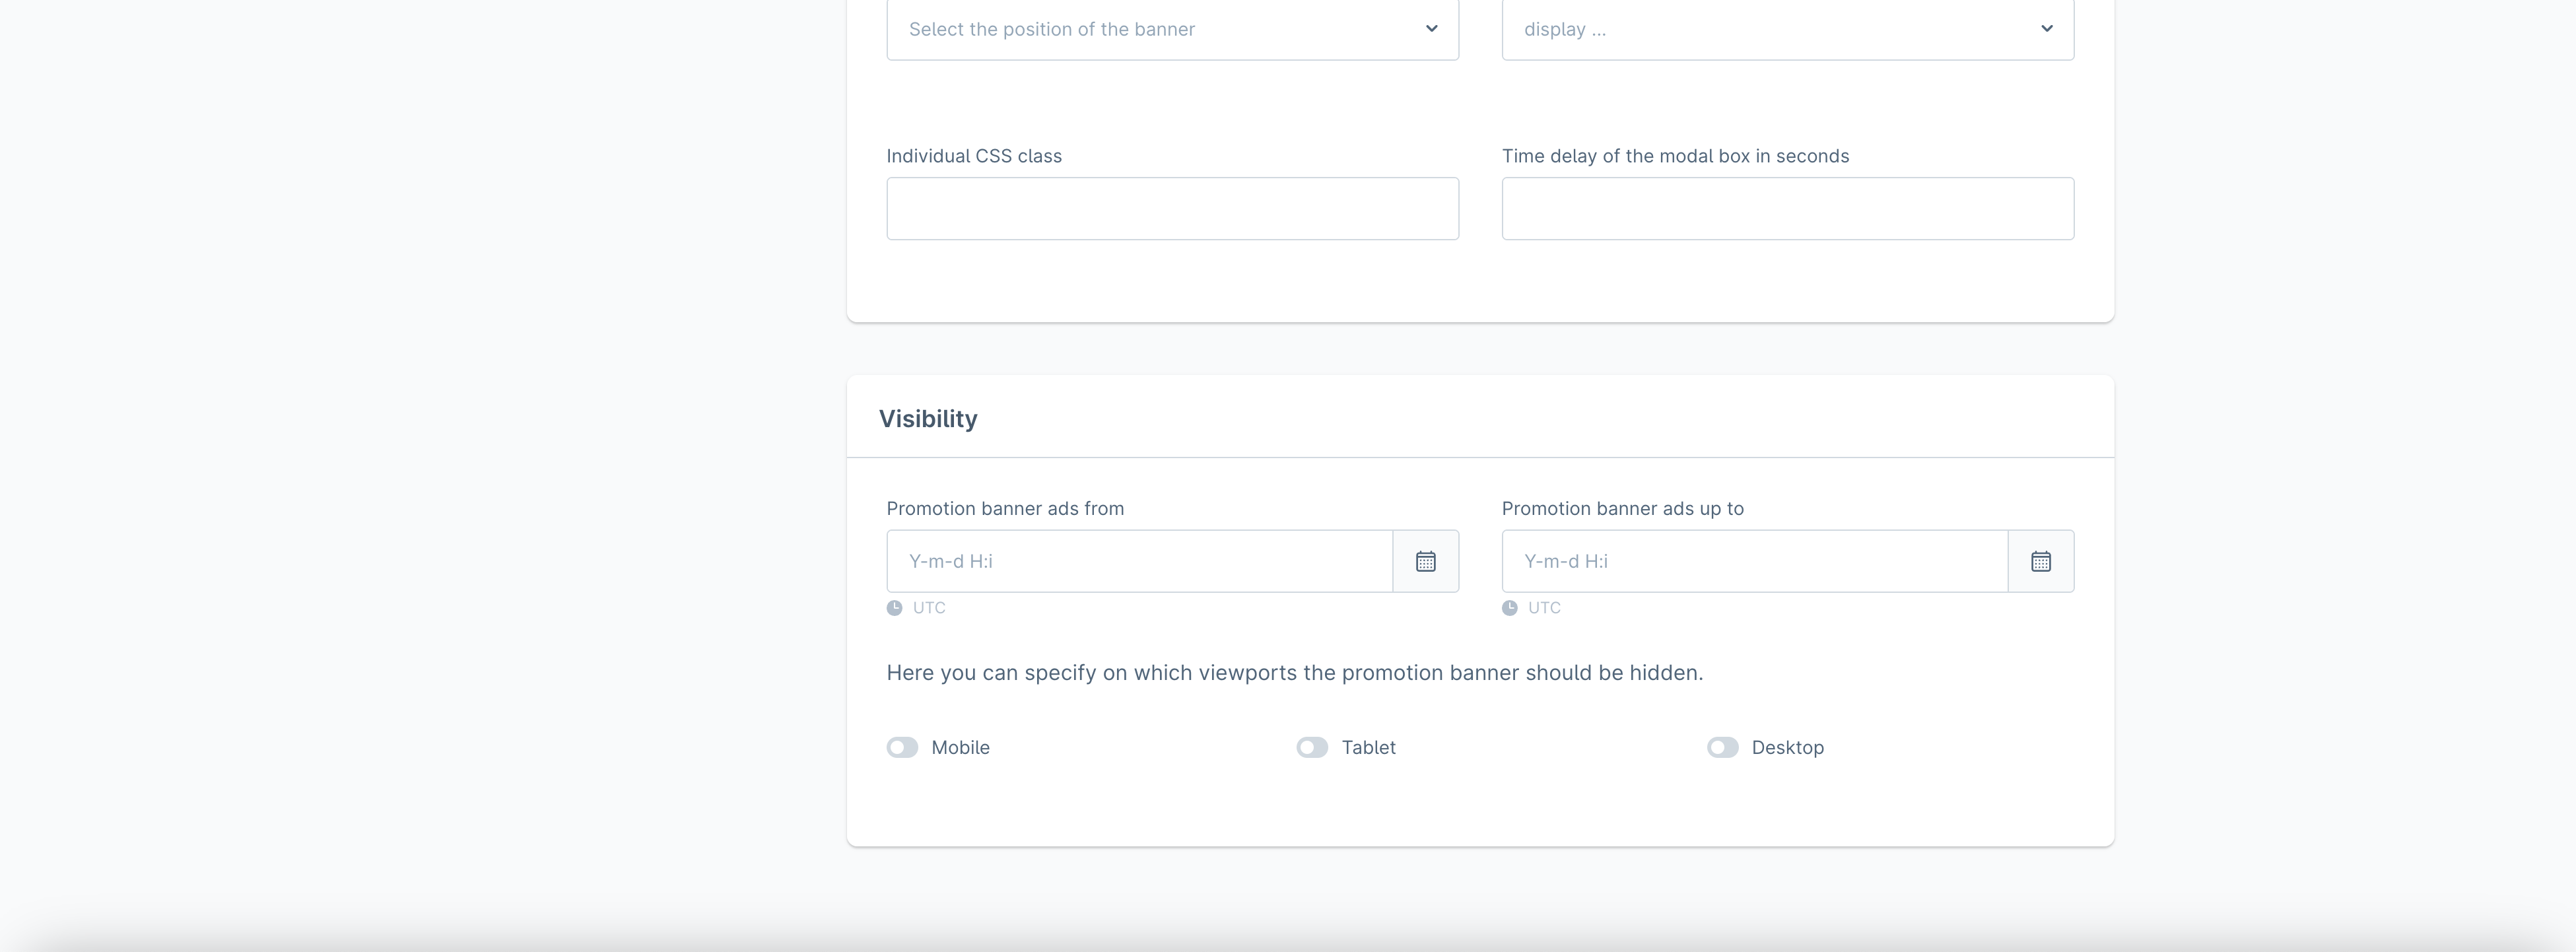The width and height of the screenshot is (2576, 952).
Task: Open calendar picker for ads up to date
Action: pos(2040,561)
